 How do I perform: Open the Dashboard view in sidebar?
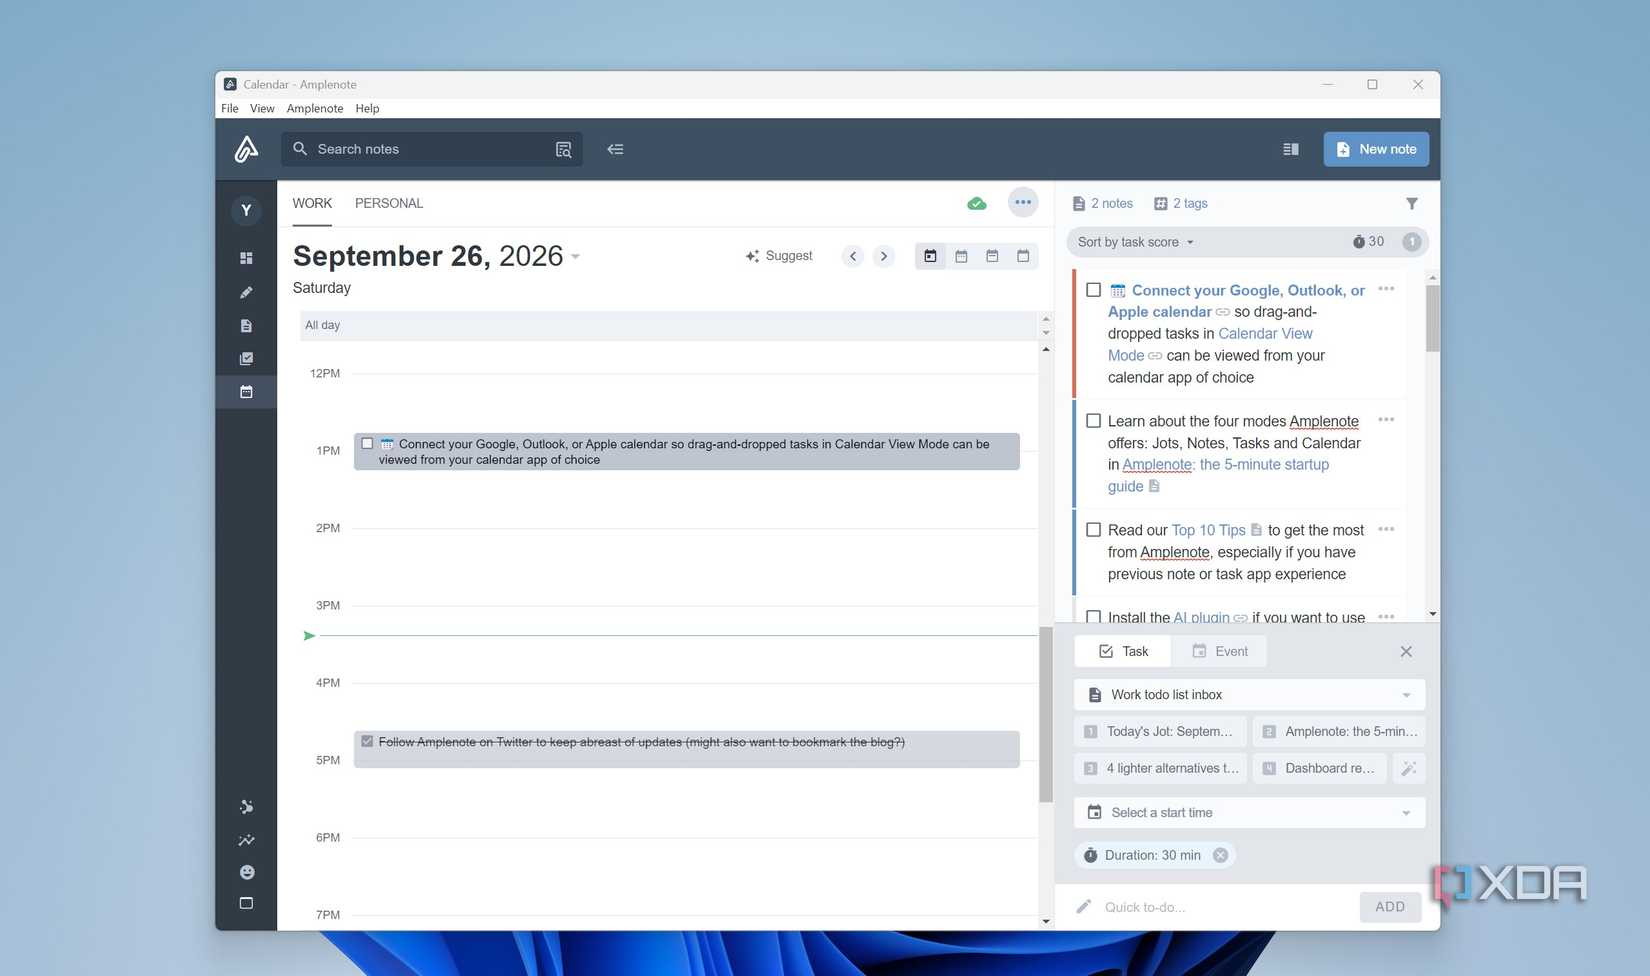246,258
